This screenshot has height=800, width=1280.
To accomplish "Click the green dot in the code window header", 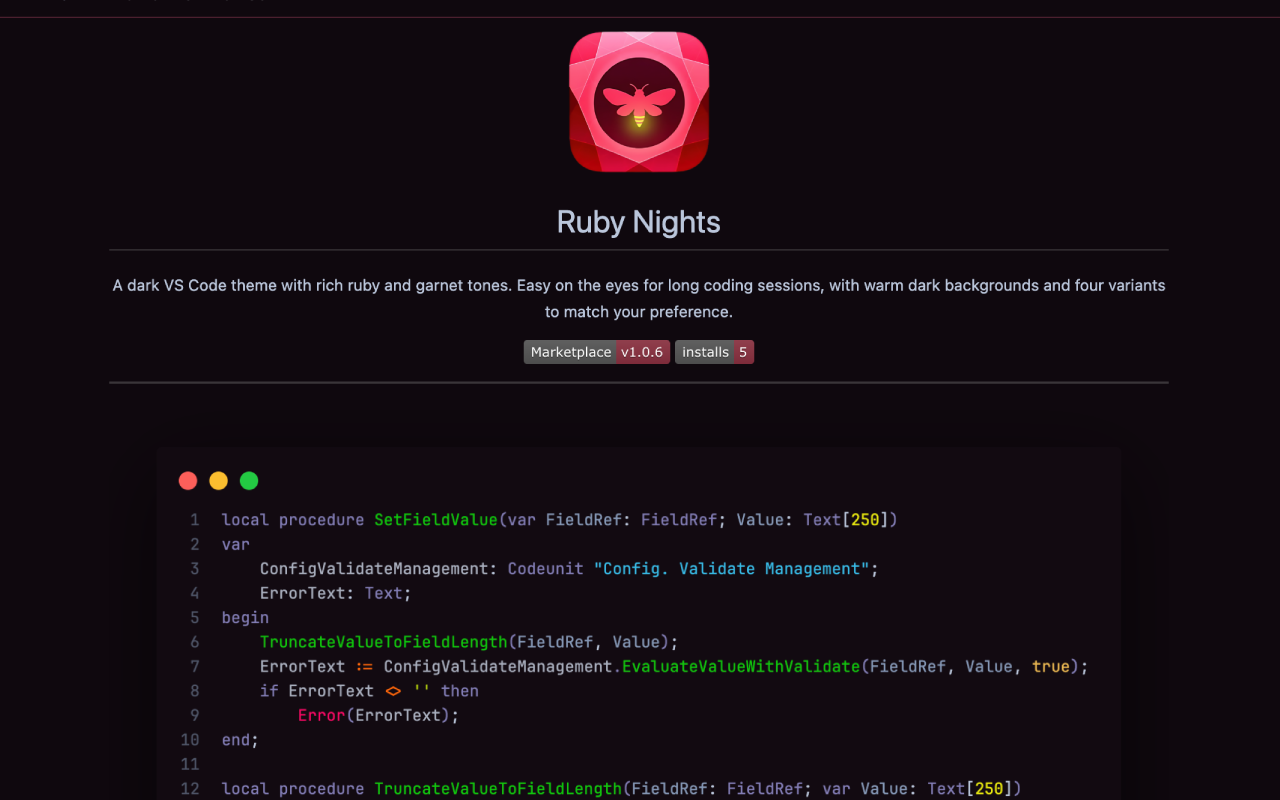I will (249, 480).
